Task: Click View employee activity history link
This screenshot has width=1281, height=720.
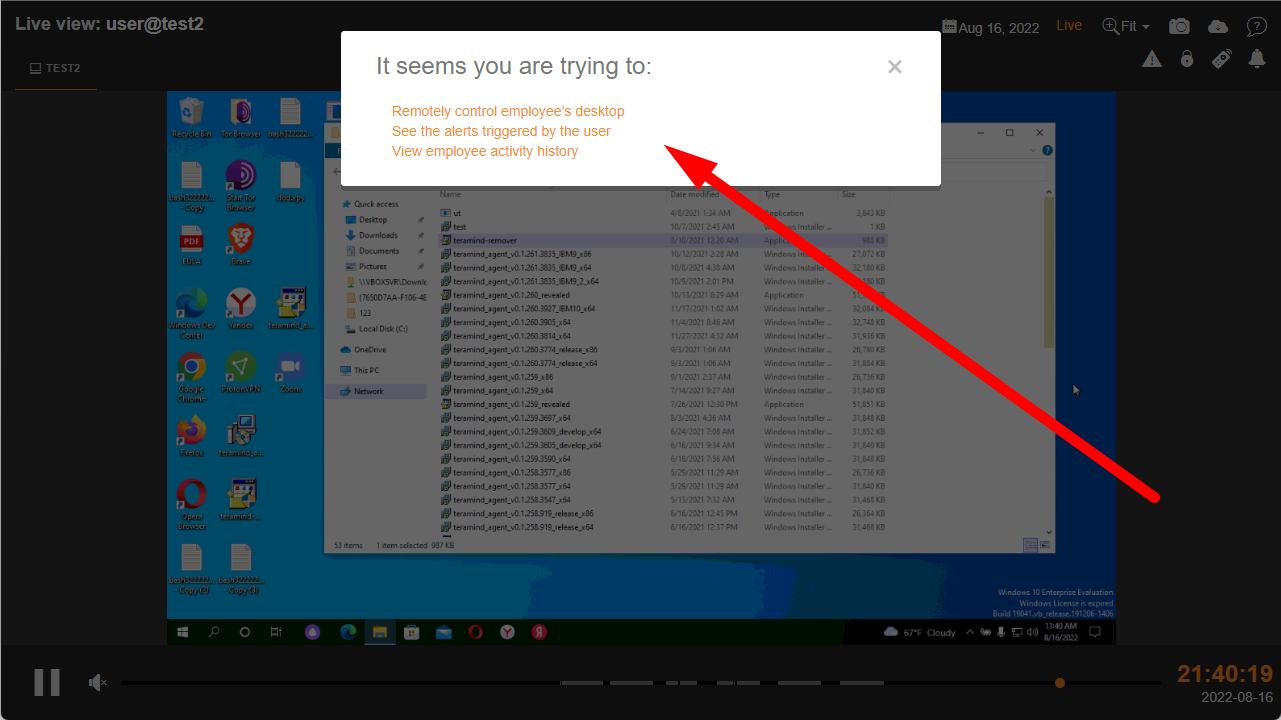Action: 485,151
